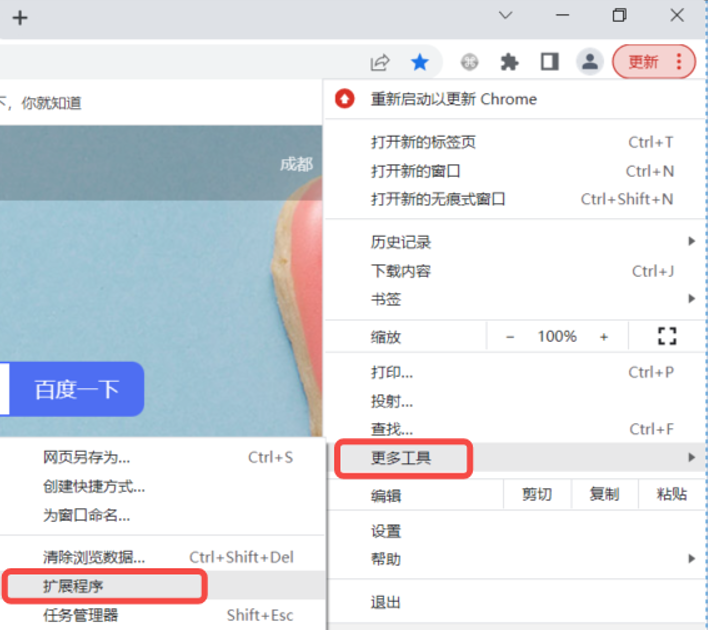Expand the 帮助 submenu
The width and height of the screenshot is (708, 630).
pyautogui.click(x=515, y=559)
